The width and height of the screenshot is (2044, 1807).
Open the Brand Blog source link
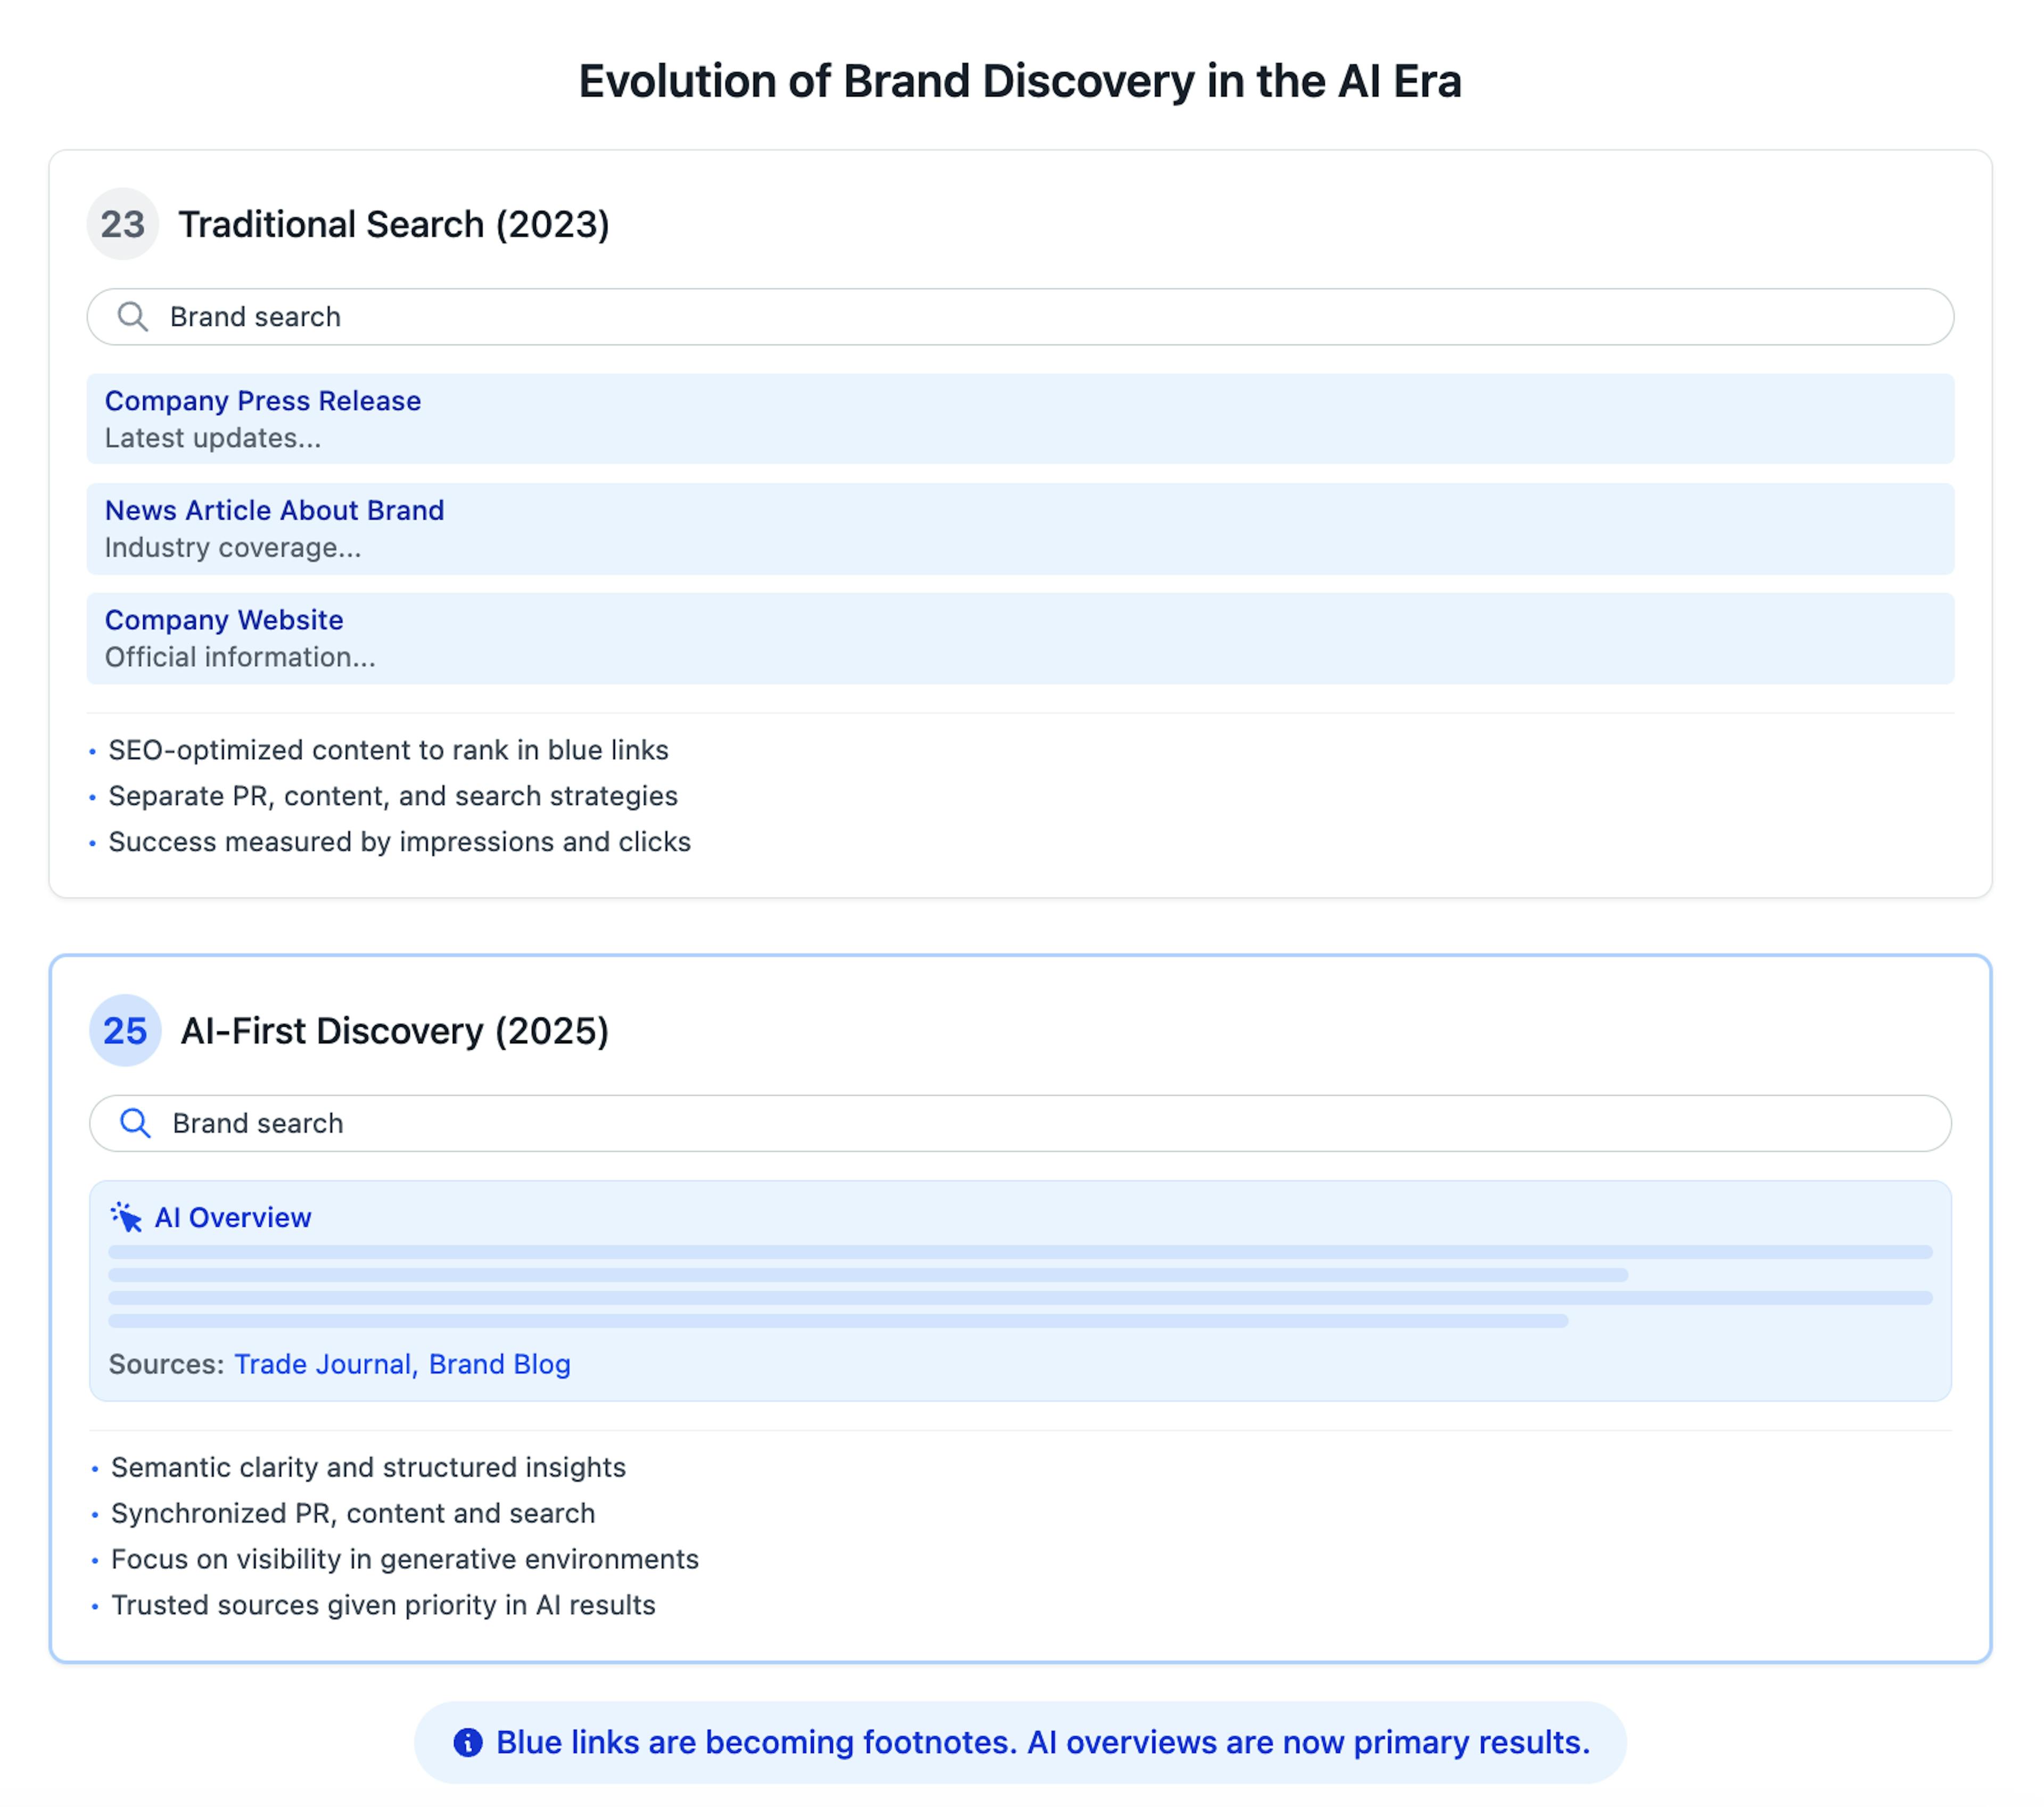pos(499,1364)
